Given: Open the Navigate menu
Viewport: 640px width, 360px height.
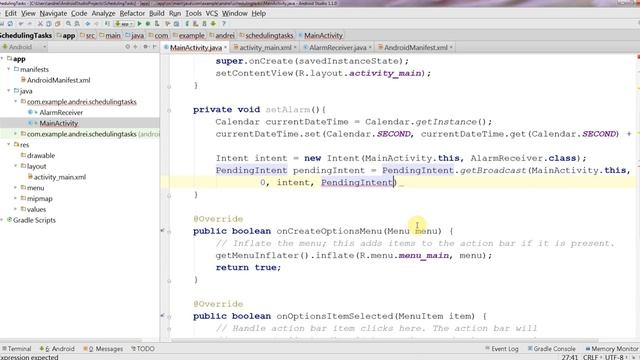Looking at the screenshot, I should click(53, 13).
